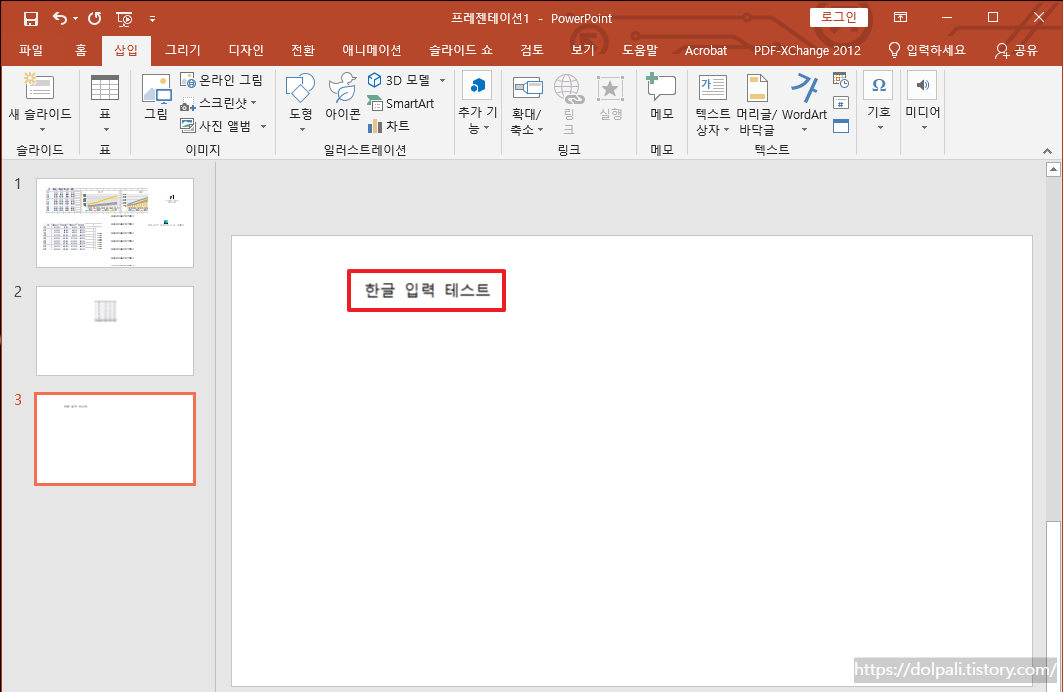Insert a SmartArt graphic
The image size is (1063, 692).
pos(401,103)
